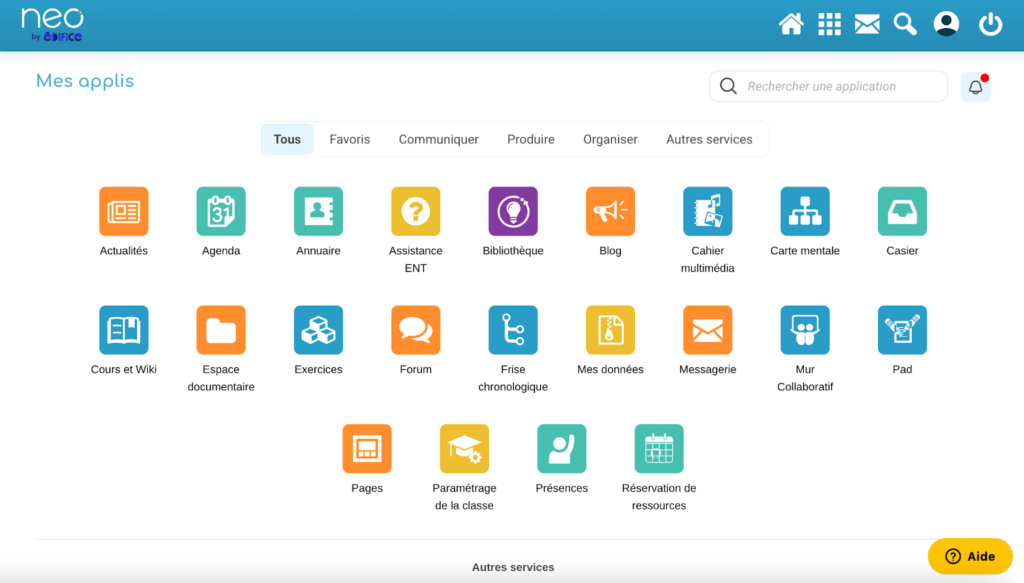Log out with the power icon

coord(990,24)
